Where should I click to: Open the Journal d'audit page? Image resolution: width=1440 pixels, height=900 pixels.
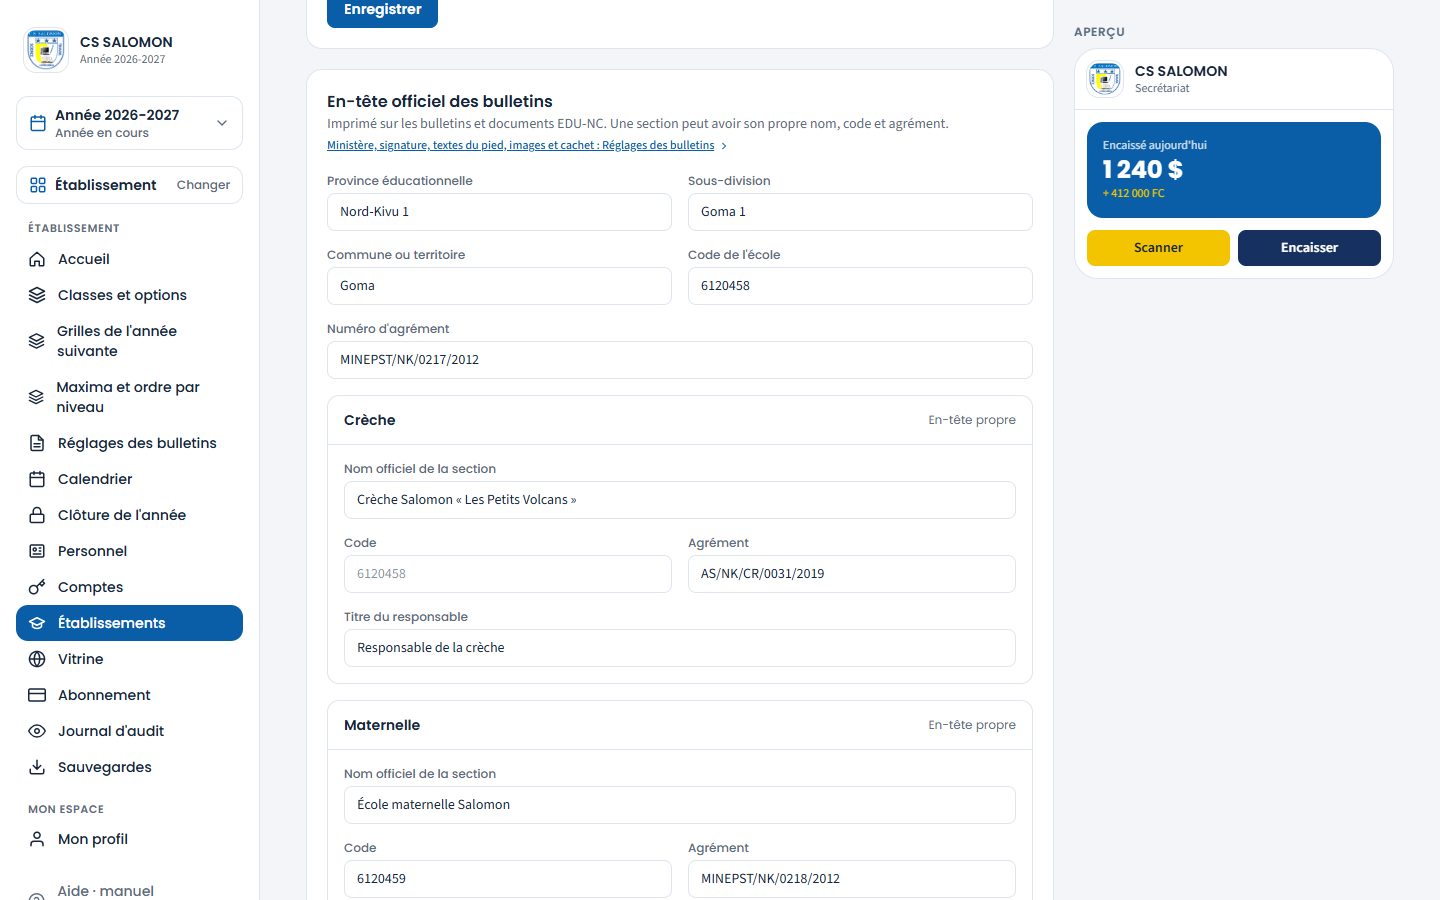(x=129, y=731)
